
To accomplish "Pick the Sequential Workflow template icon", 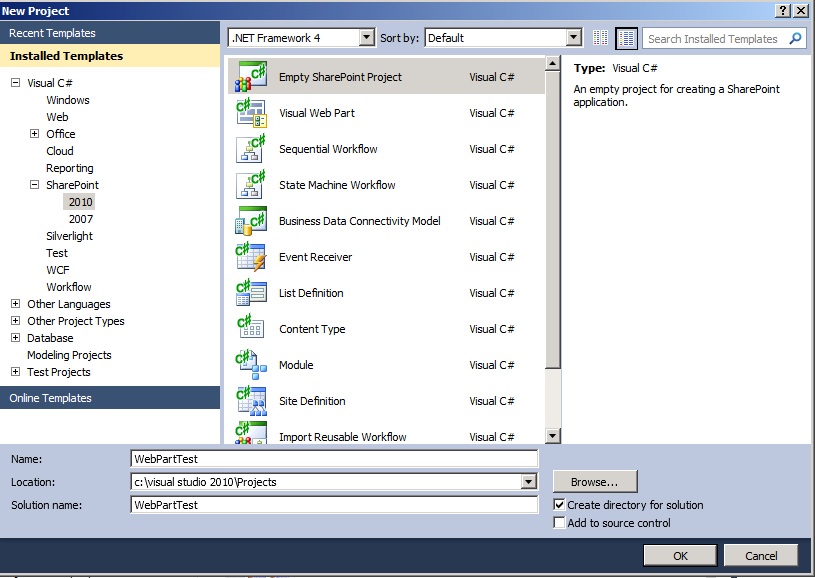I will [251, 149].
